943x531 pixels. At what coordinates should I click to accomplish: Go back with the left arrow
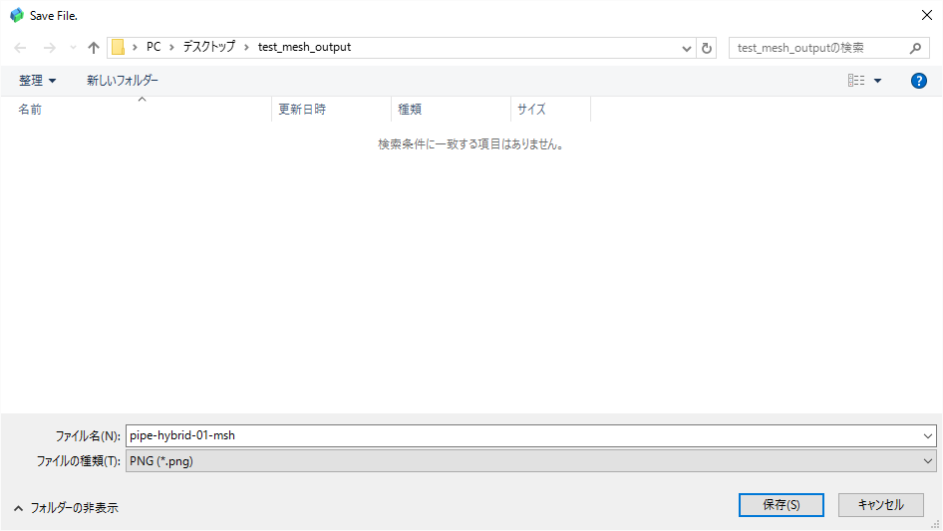click(x=20, y=48)
